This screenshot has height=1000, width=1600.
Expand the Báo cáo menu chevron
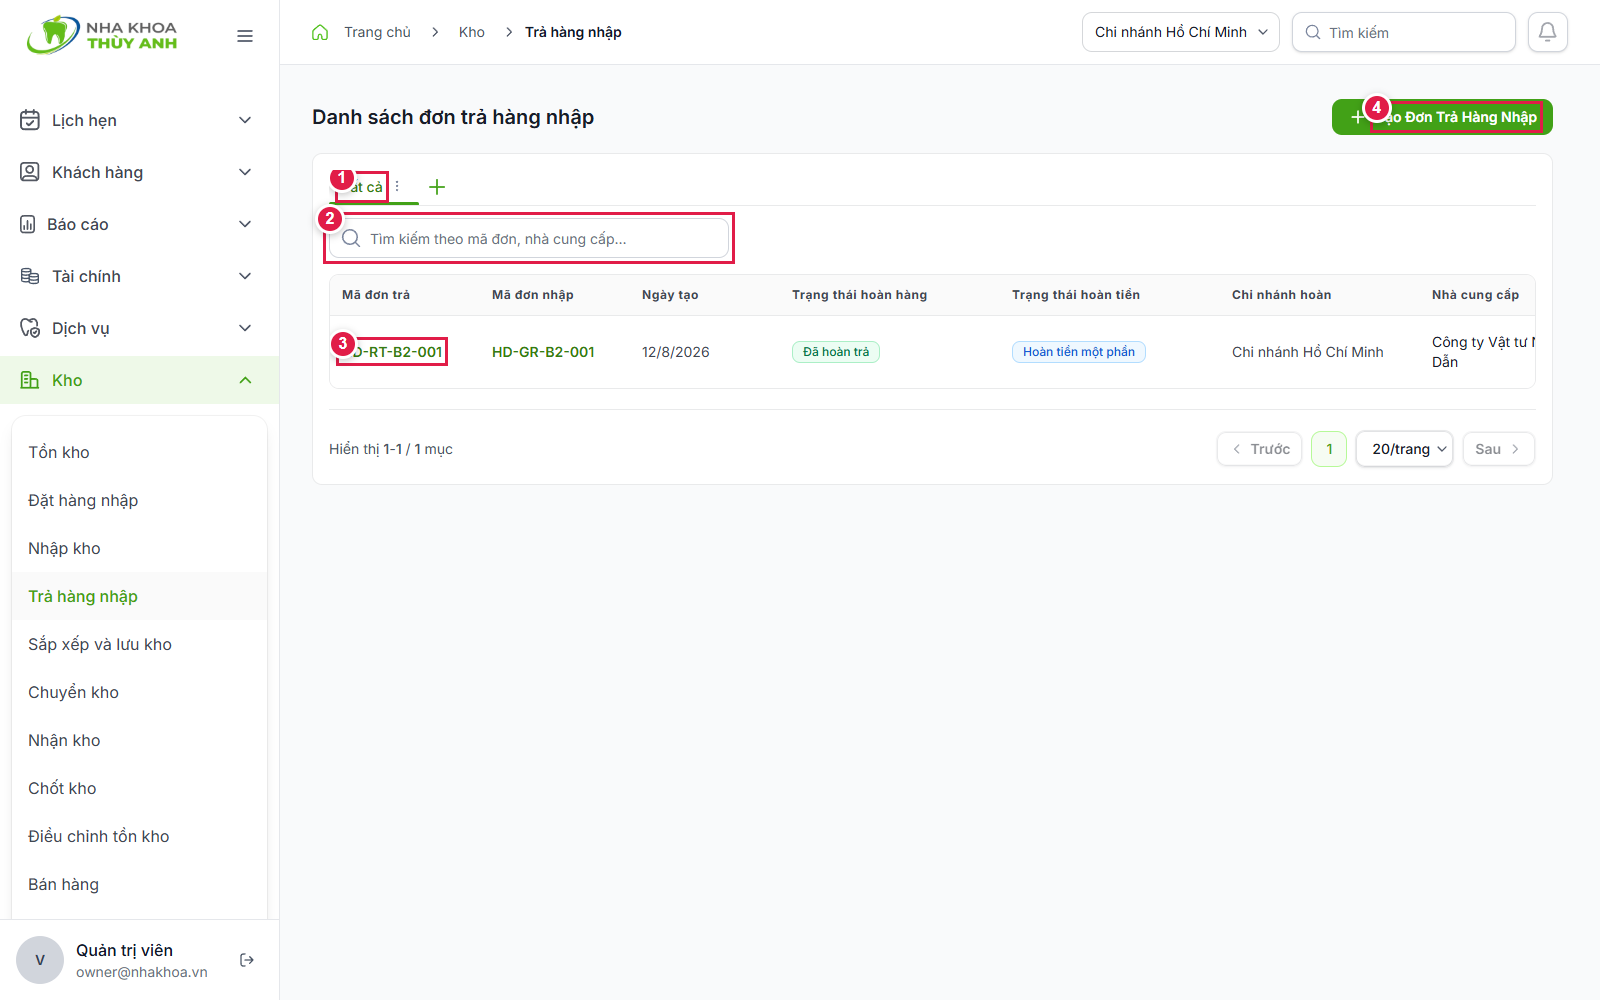[x=245, y=224]
